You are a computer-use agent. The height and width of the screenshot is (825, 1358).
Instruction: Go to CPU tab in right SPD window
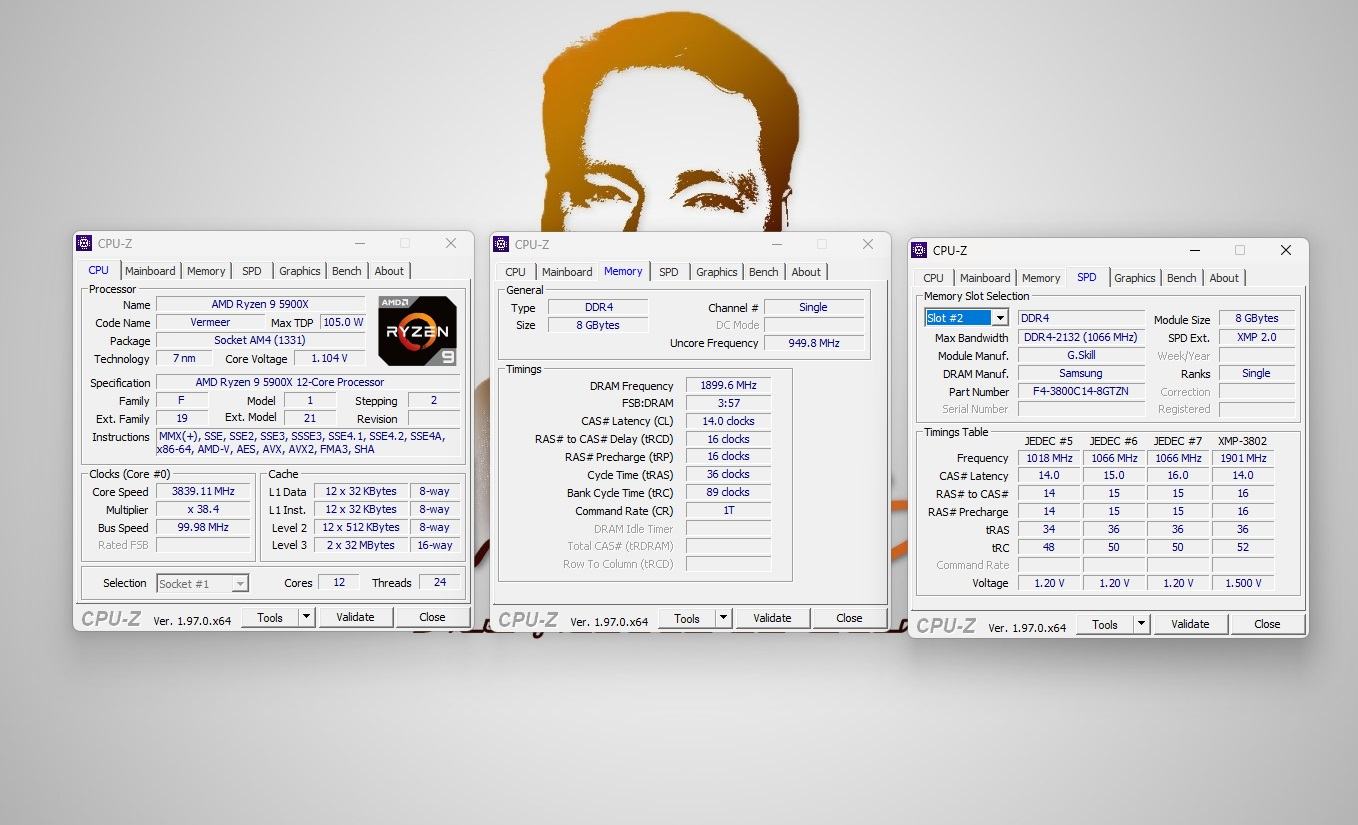click(933, 278)
